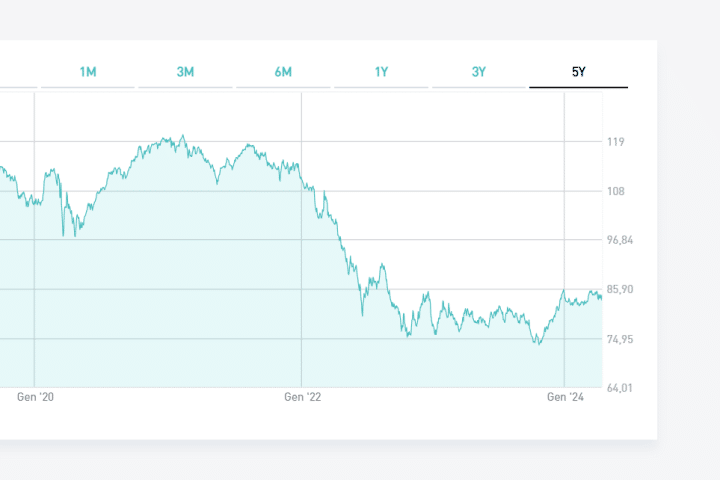Choose the 6M chart period
The width and height of the screenshot is (720, 480).
(x=283, y=72)
